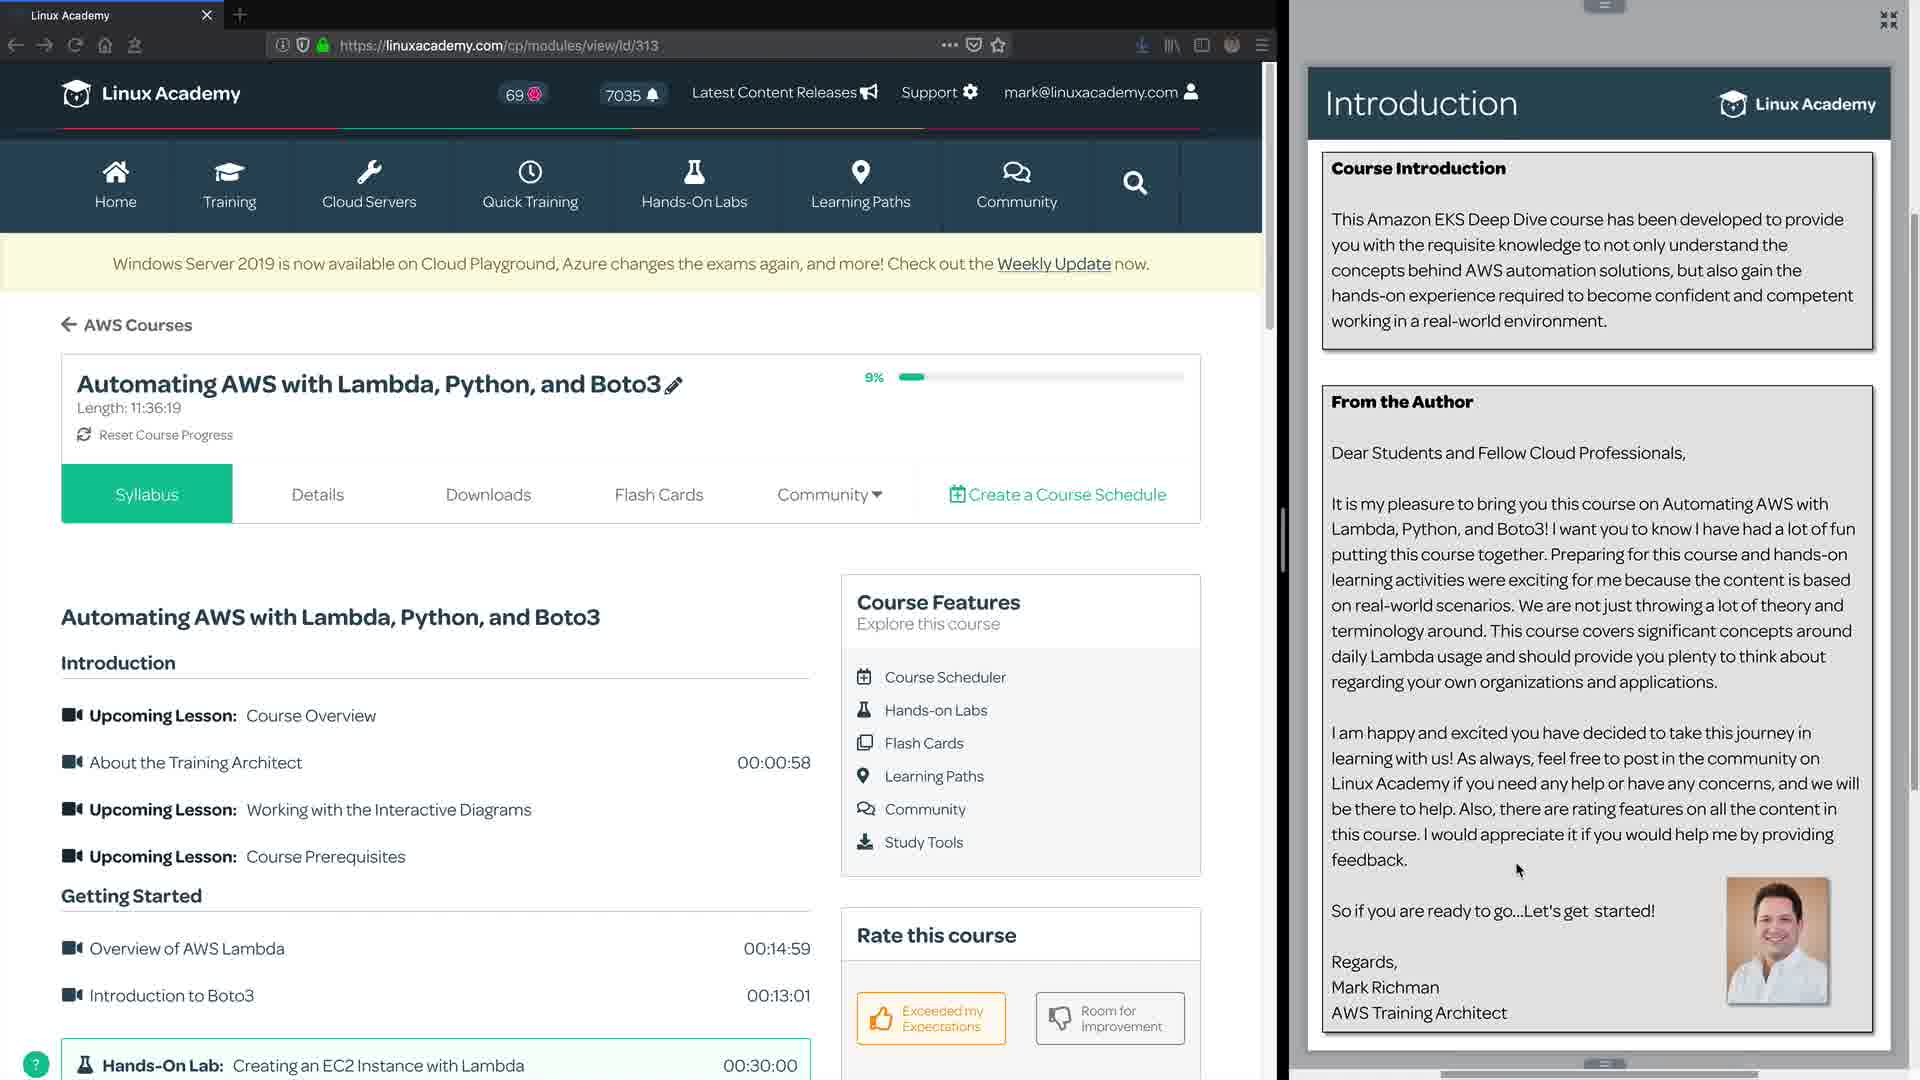Edit course title with pencil icon

(674, 386)
